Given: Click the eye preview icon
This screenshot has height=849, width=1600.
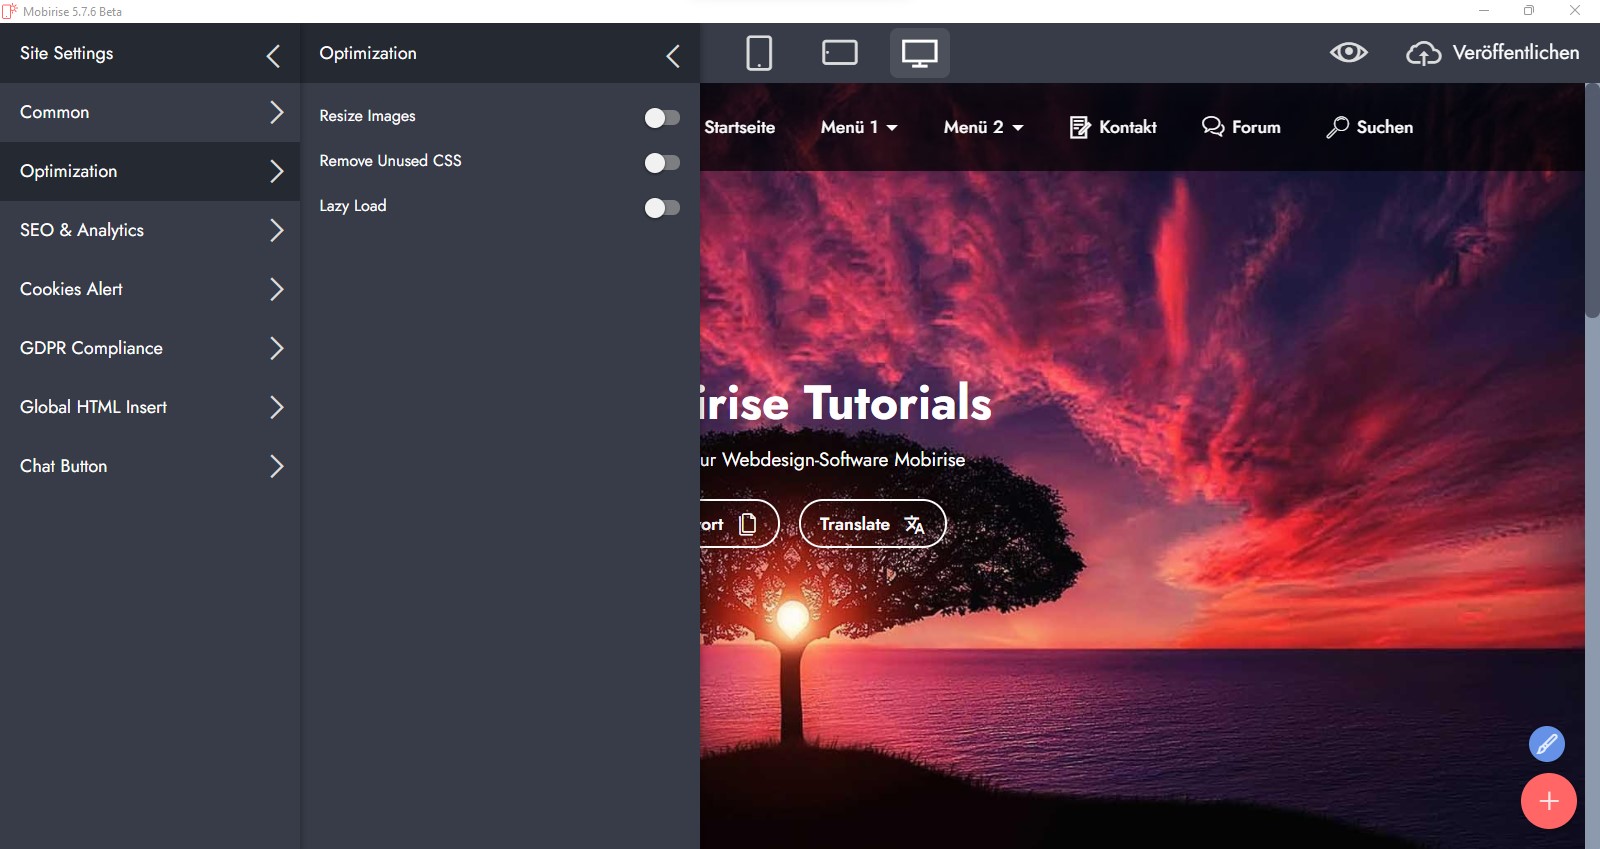Looking at the screenshot, I should tap(1348, 53).
